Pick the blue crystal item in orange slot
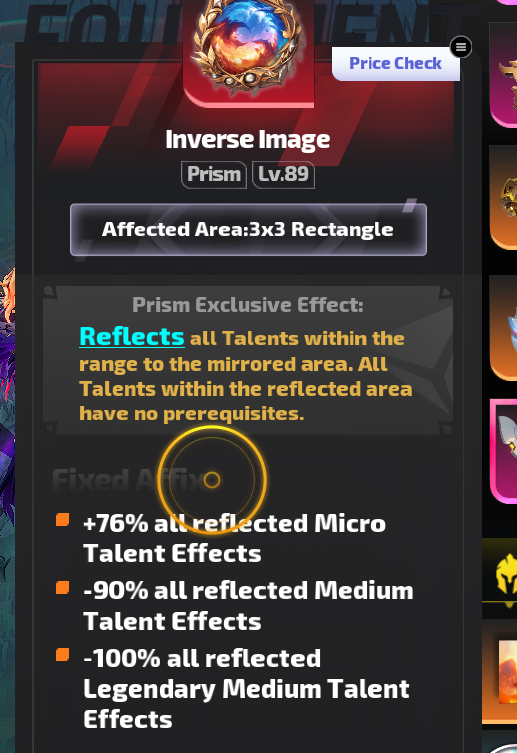517x753 pixels. point(504,327)
